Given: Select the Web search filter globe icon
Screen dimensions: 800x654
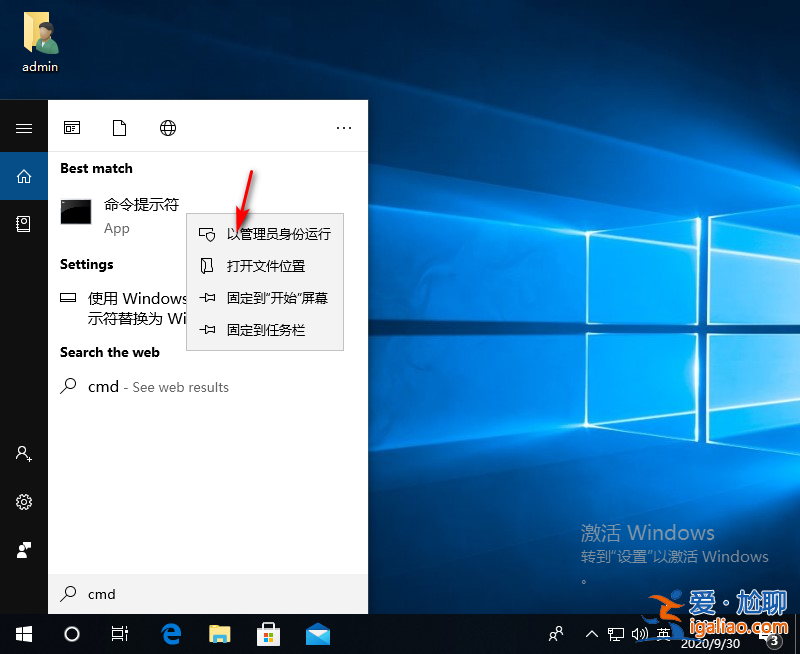Looking at the screenshot, I should click(167, 128).
